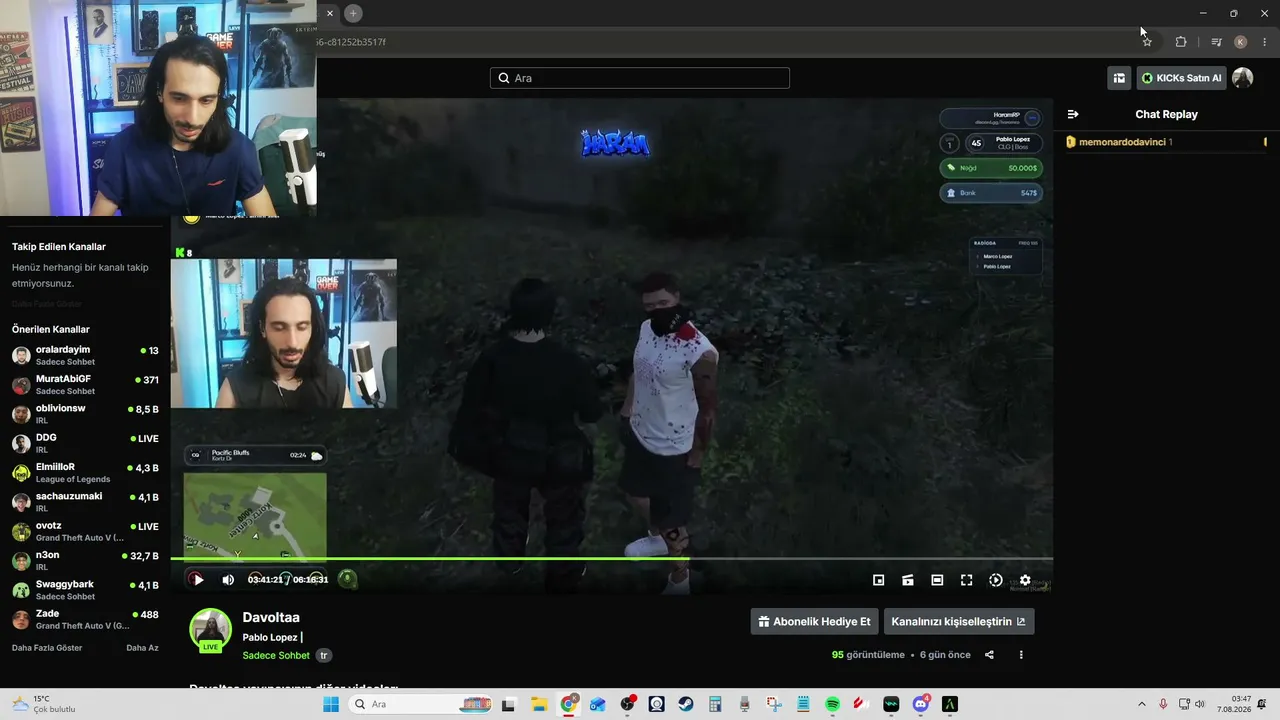This screenshot has height=720, width=1280.
Task: Open the user profile avatar menu
Action: pyautogui.click(x=1243, y=78)
